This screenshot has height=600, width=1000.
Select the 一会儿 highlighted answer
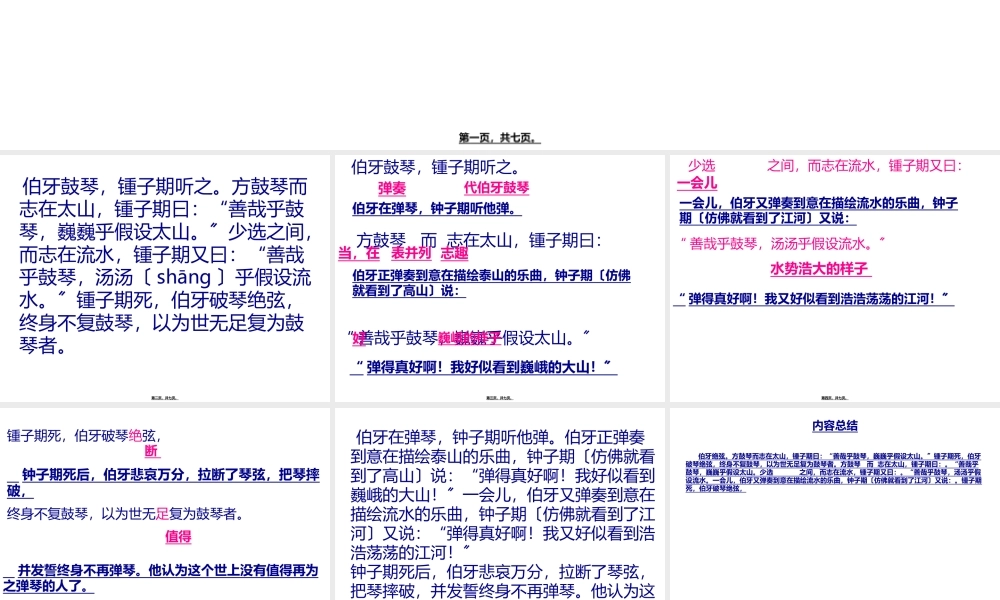coord(695,183)
